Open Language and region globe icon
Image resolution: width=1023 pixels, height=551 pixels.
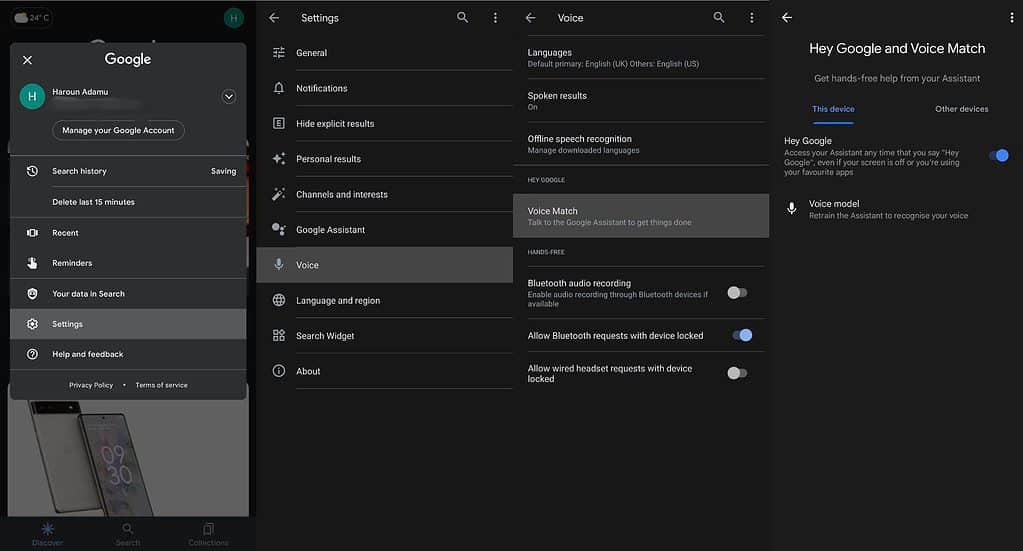pyautogui.click(x=279, y=300)
